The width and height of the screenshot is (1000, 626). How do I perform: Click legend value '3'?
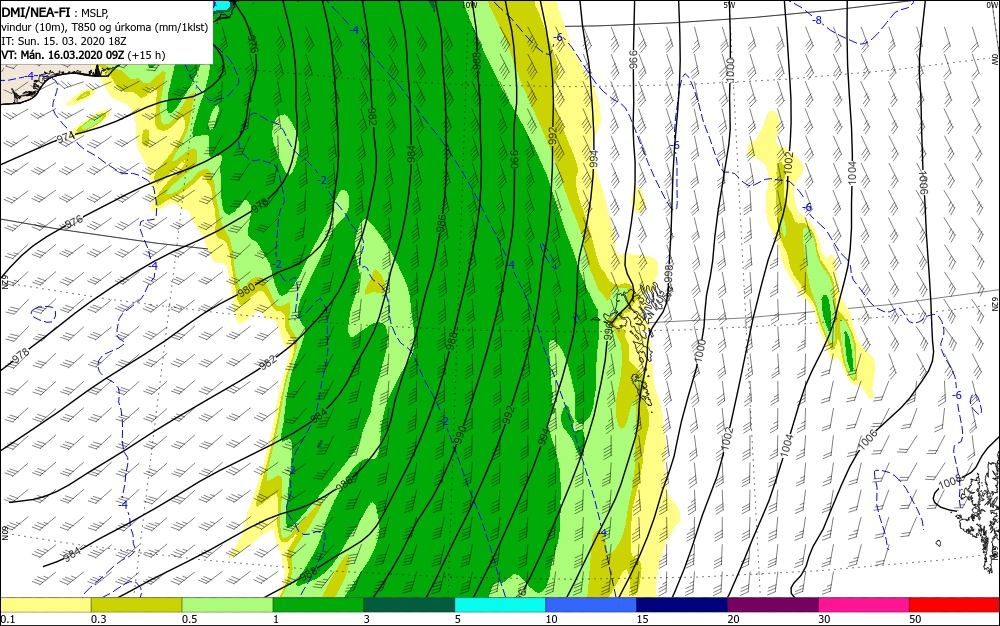[x=367, y=619]
